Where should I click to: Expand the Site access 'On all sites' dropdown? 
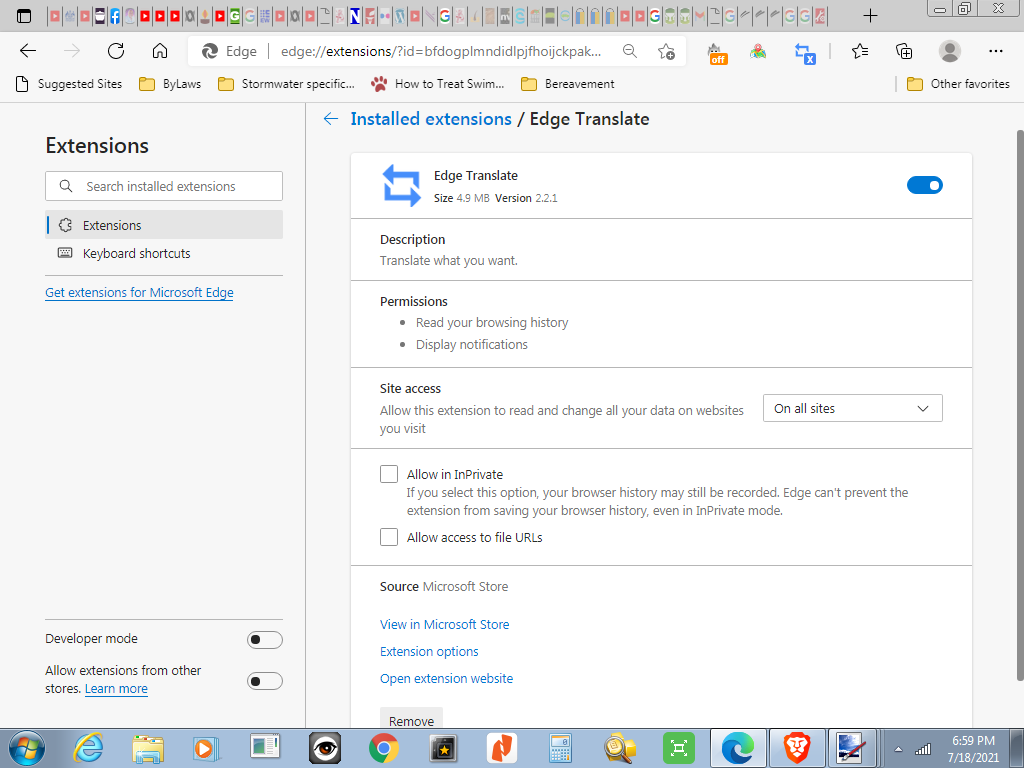(x=852, y=408)
